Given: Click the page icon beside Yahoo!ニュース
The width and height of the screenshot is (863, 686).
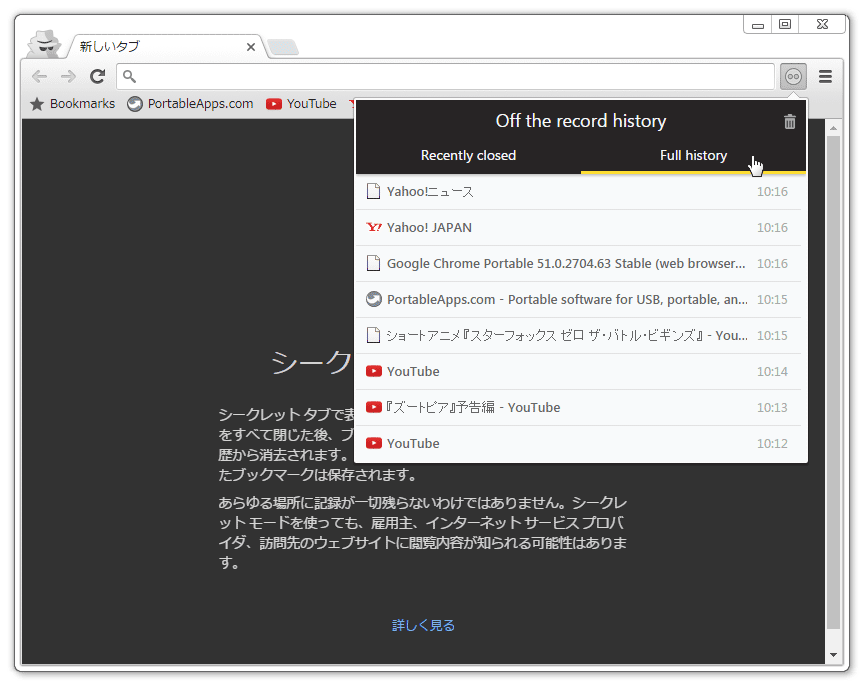Looking at the screenshot, I should (x=373, y=191).
